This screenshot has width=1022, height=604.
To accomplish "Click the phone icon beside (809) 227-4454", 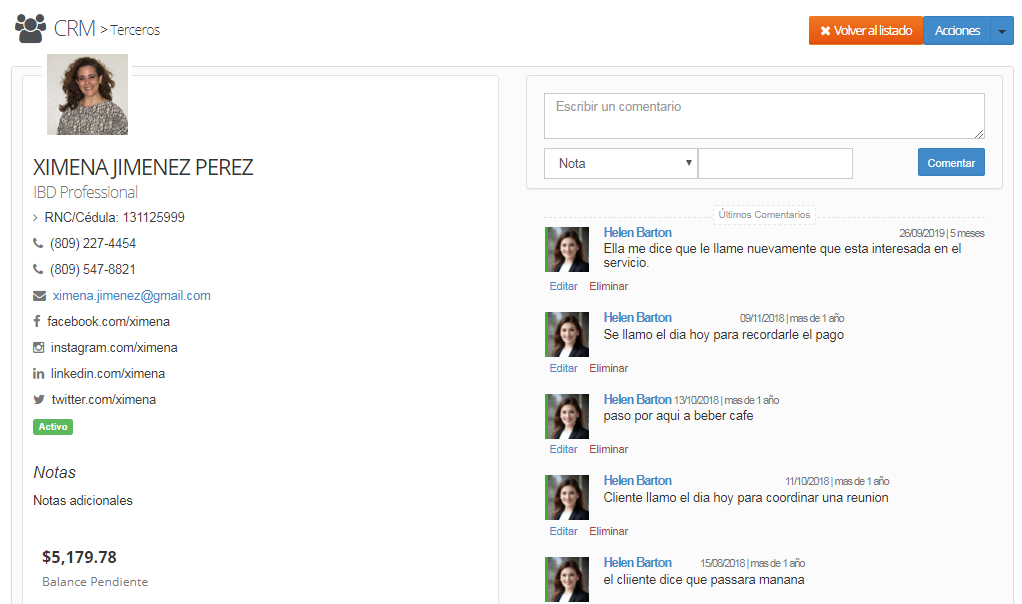I will point(38,243).
